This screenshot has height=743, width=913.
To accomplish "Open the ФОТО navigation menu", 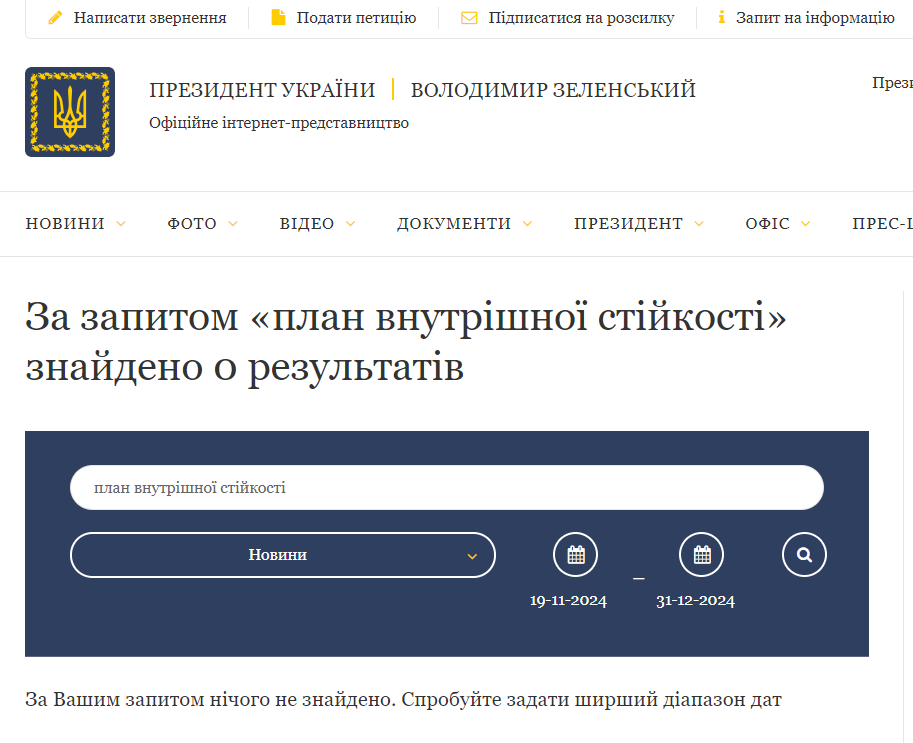I will click(x=190, y=224).
